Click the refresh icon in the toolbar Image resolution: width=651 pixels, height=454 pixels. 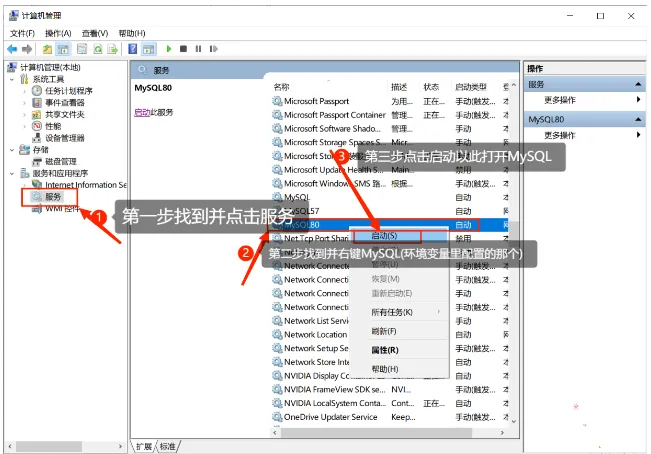[98, 49]
